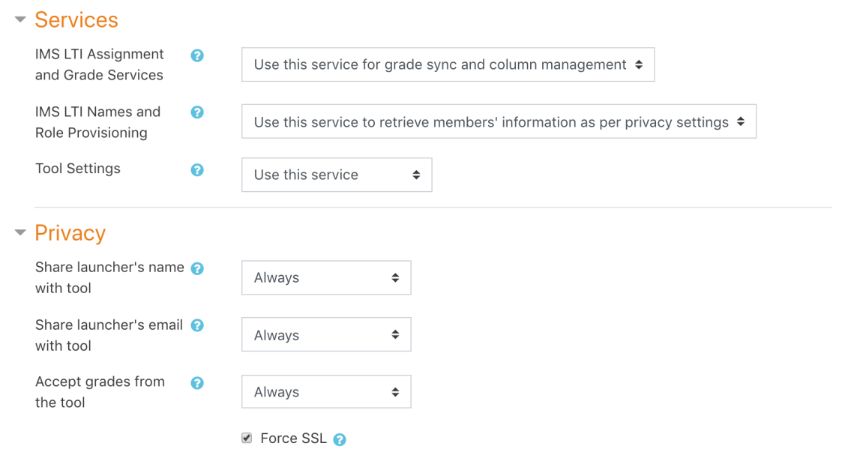
Task: Collapse the Privacy section arrow
Action: pos(20,233)
